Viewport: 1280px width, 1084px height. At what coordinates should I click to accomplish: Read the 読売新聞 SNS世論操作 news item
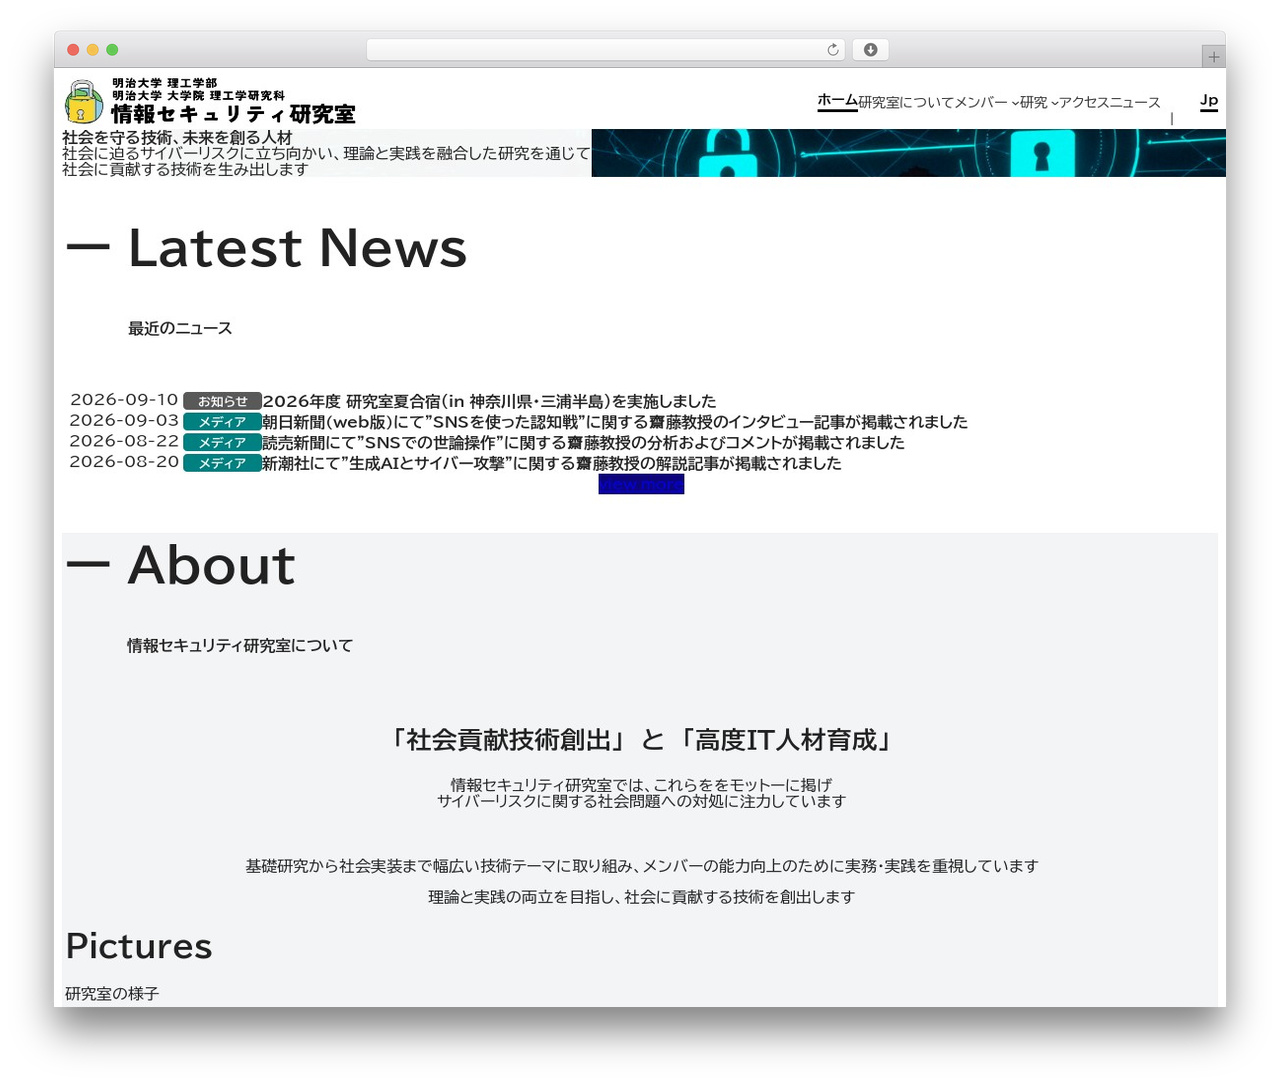pyautogui.click(x=583, y=443)
